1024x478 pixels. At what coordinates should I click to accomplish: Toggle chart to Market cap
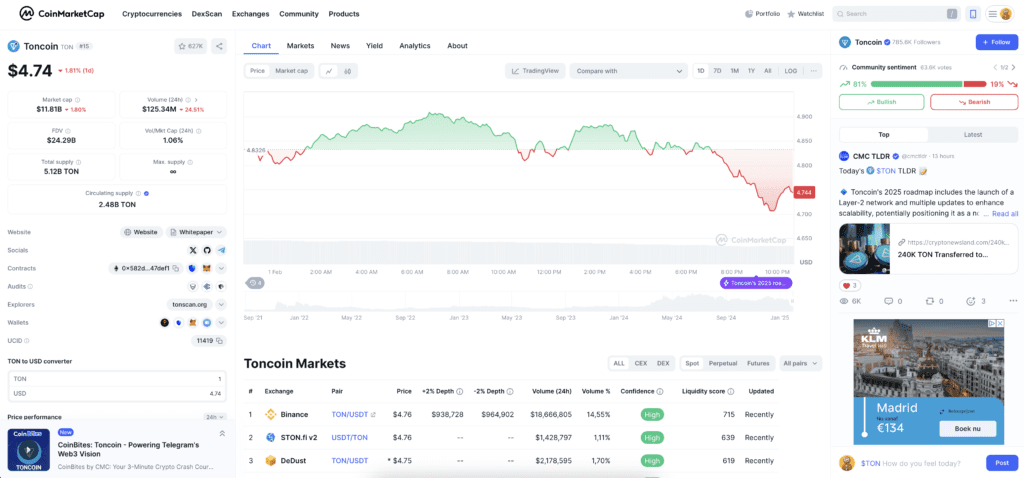point(292,71)
